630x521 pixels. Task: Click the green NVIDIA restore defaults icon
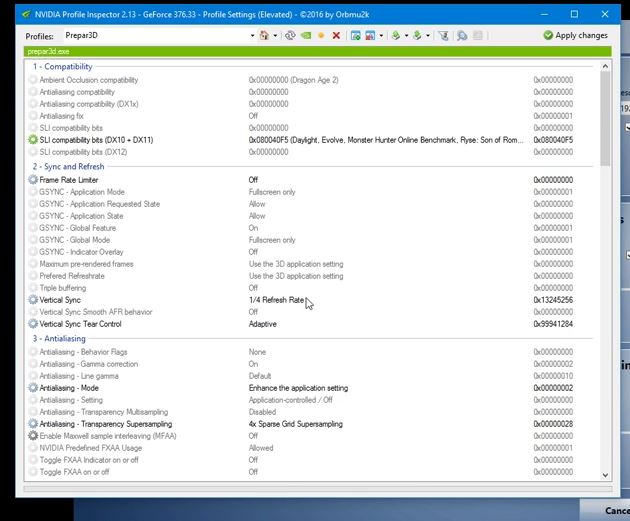coord(306,35)
